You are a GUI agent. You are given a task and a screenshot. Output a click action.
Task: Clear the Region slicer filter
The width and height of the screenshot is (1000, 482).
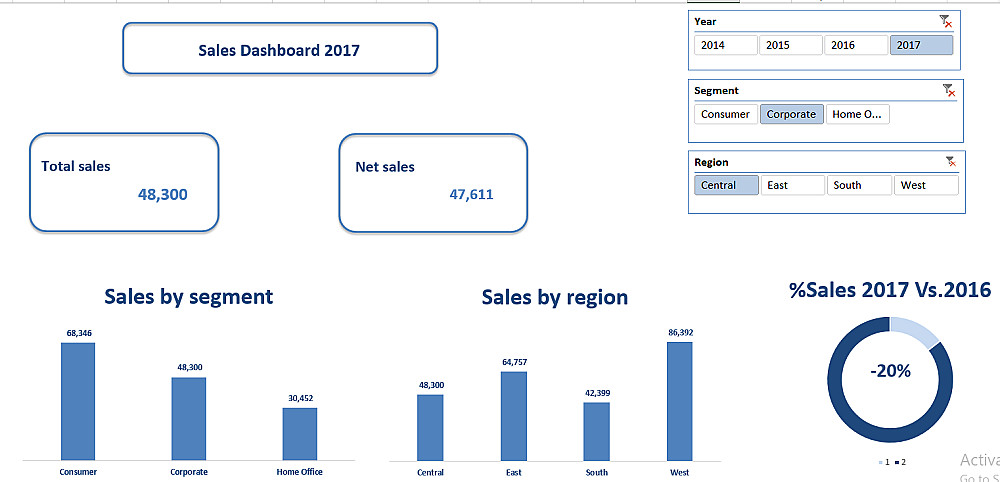click(951, 162)
